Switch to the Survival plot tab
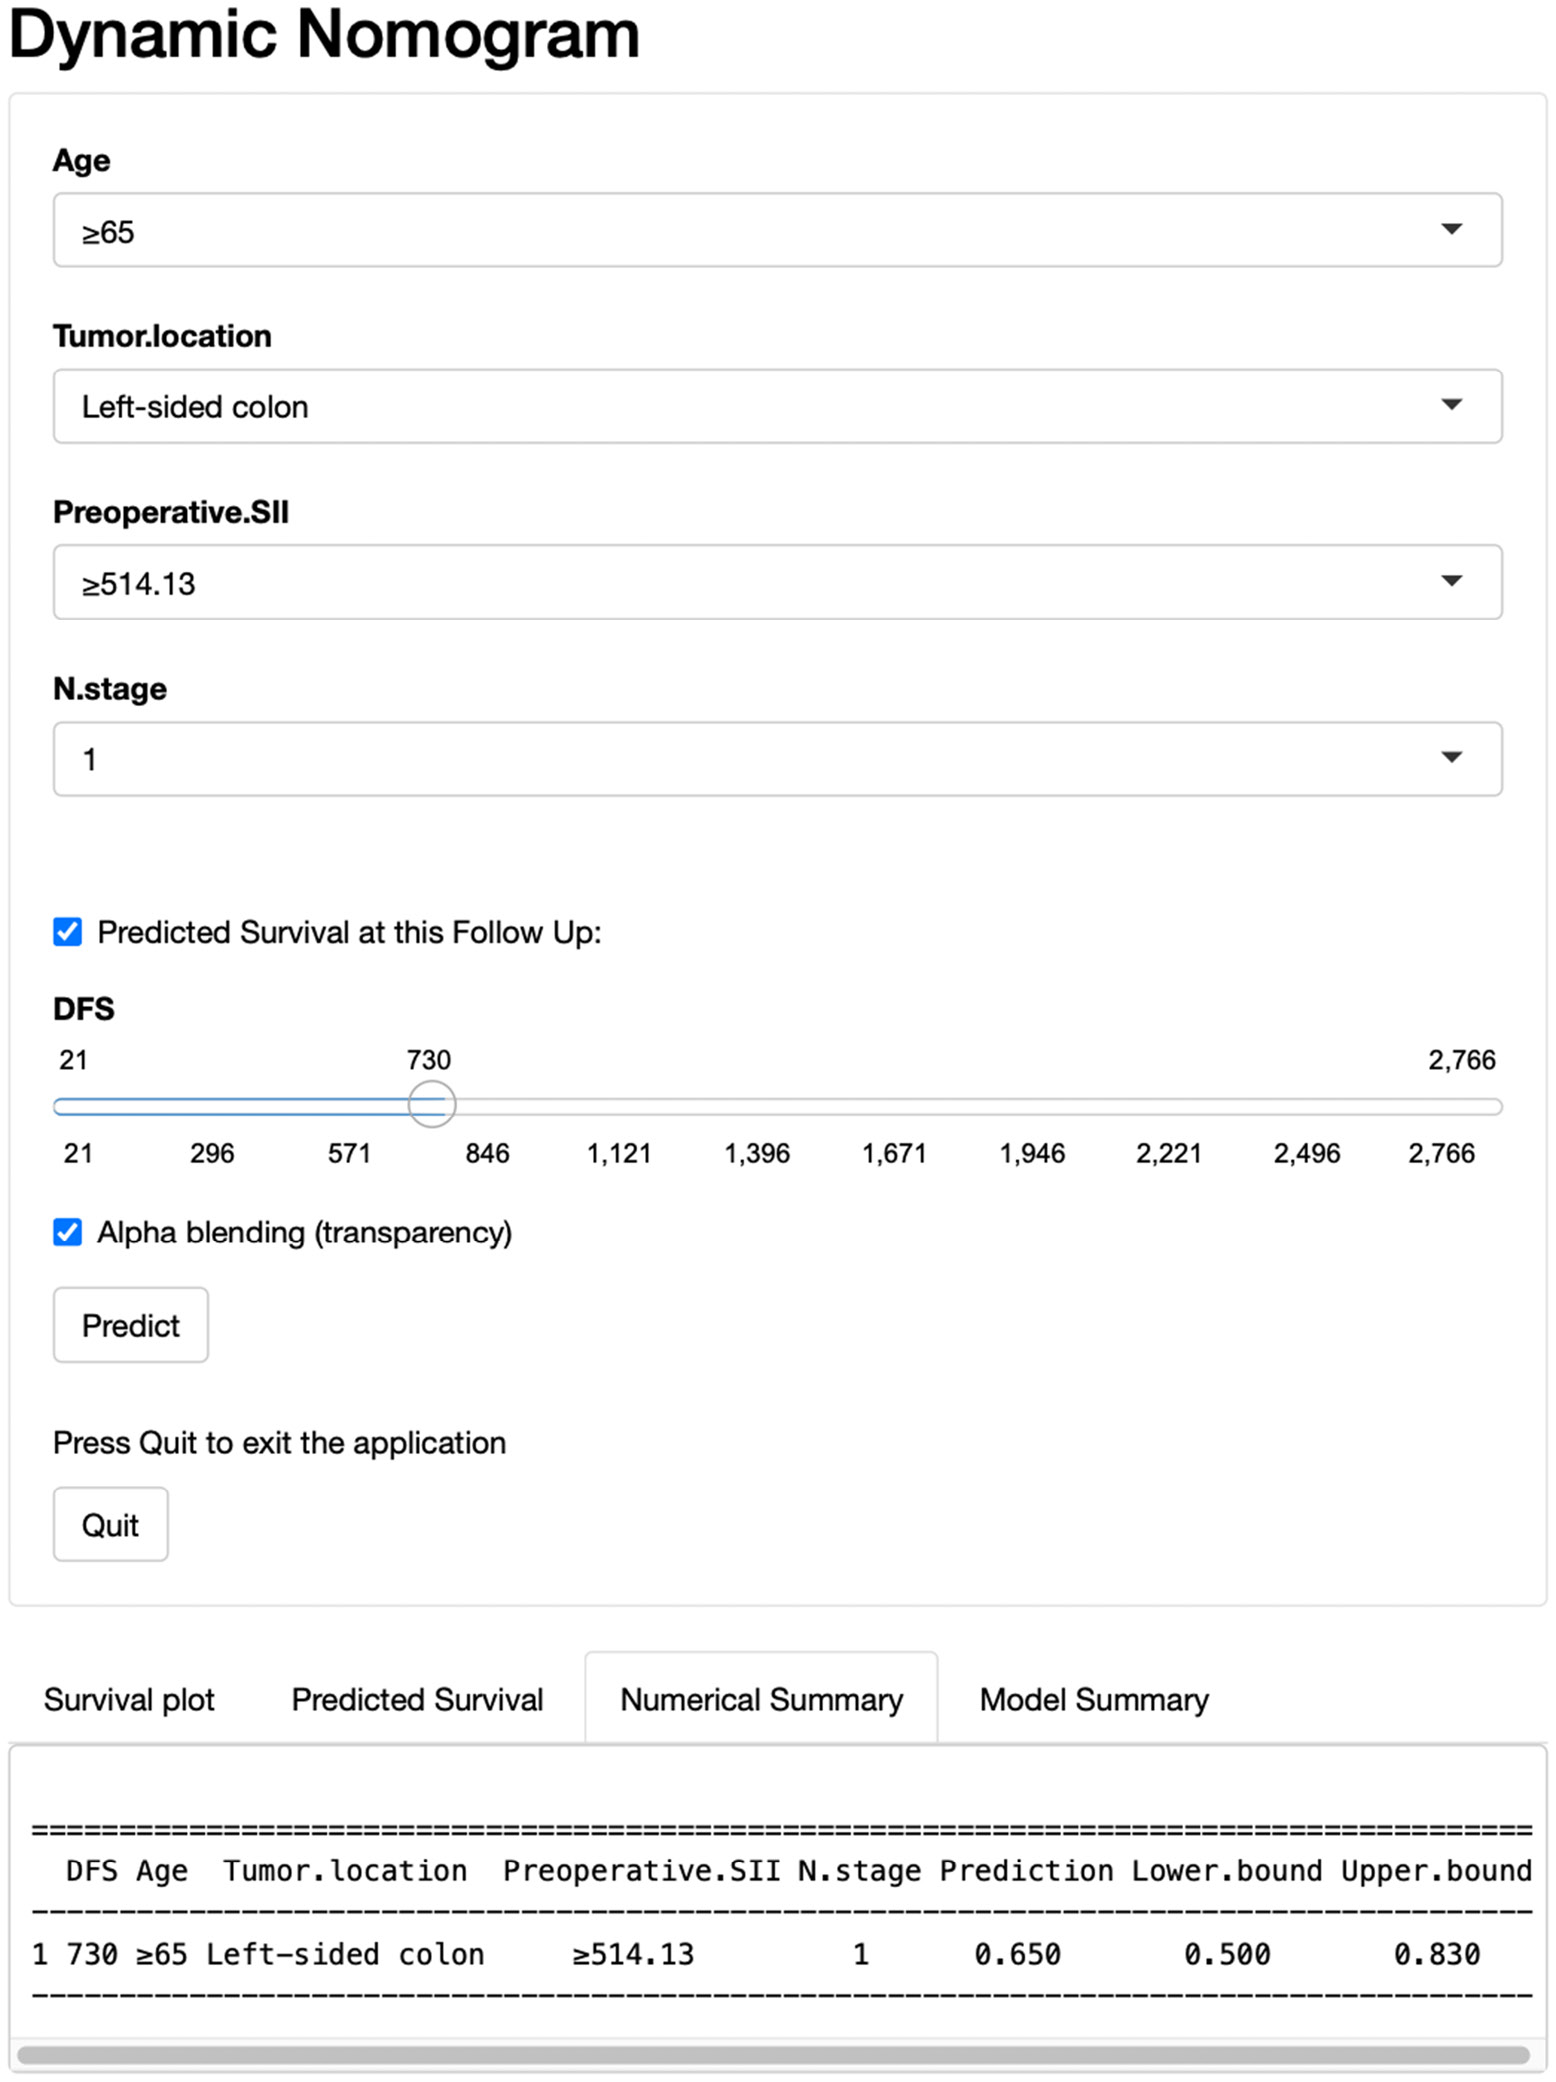The height and width of the screenshot is (2082, 1556). pos(129,1699)
